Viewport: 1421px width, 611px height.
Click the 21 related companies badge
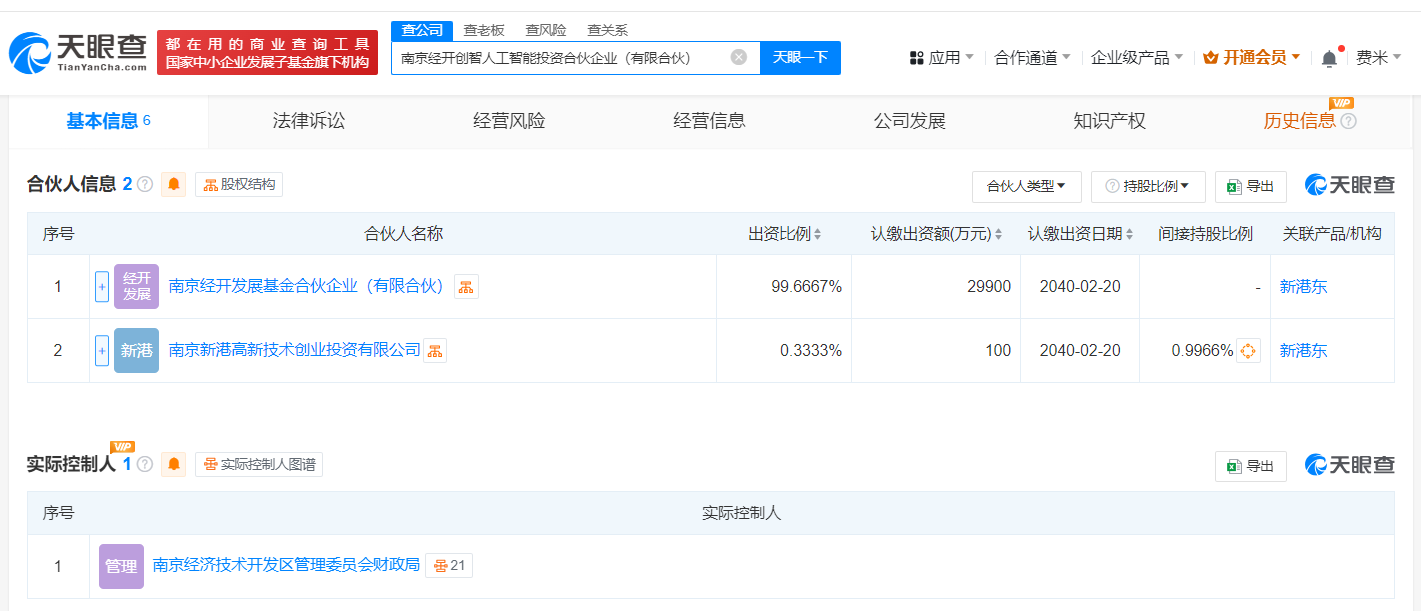pyautogui.click(x=449, y=566)
